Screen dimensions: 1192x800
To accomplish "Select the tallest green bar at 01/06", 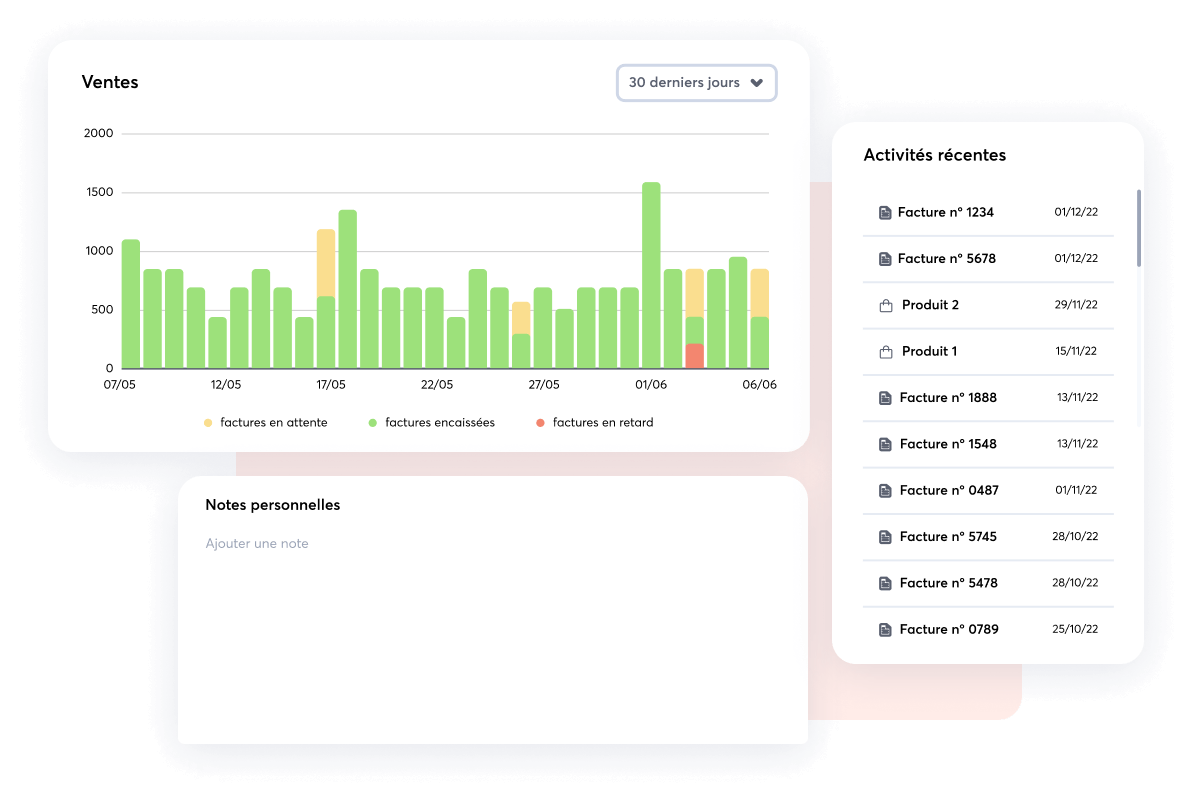I will click(651, 275).
